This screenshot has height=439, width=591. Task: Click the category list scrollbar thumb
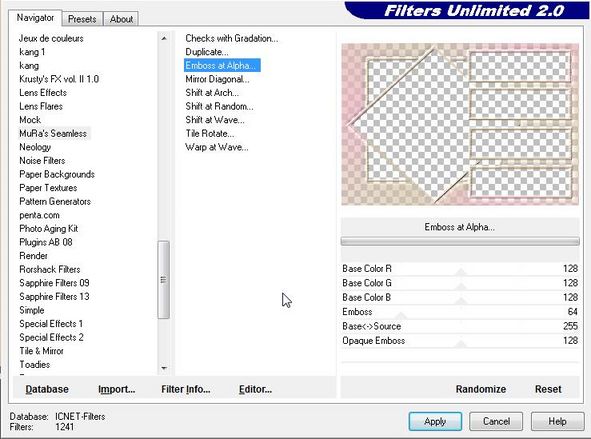point(164,280)
